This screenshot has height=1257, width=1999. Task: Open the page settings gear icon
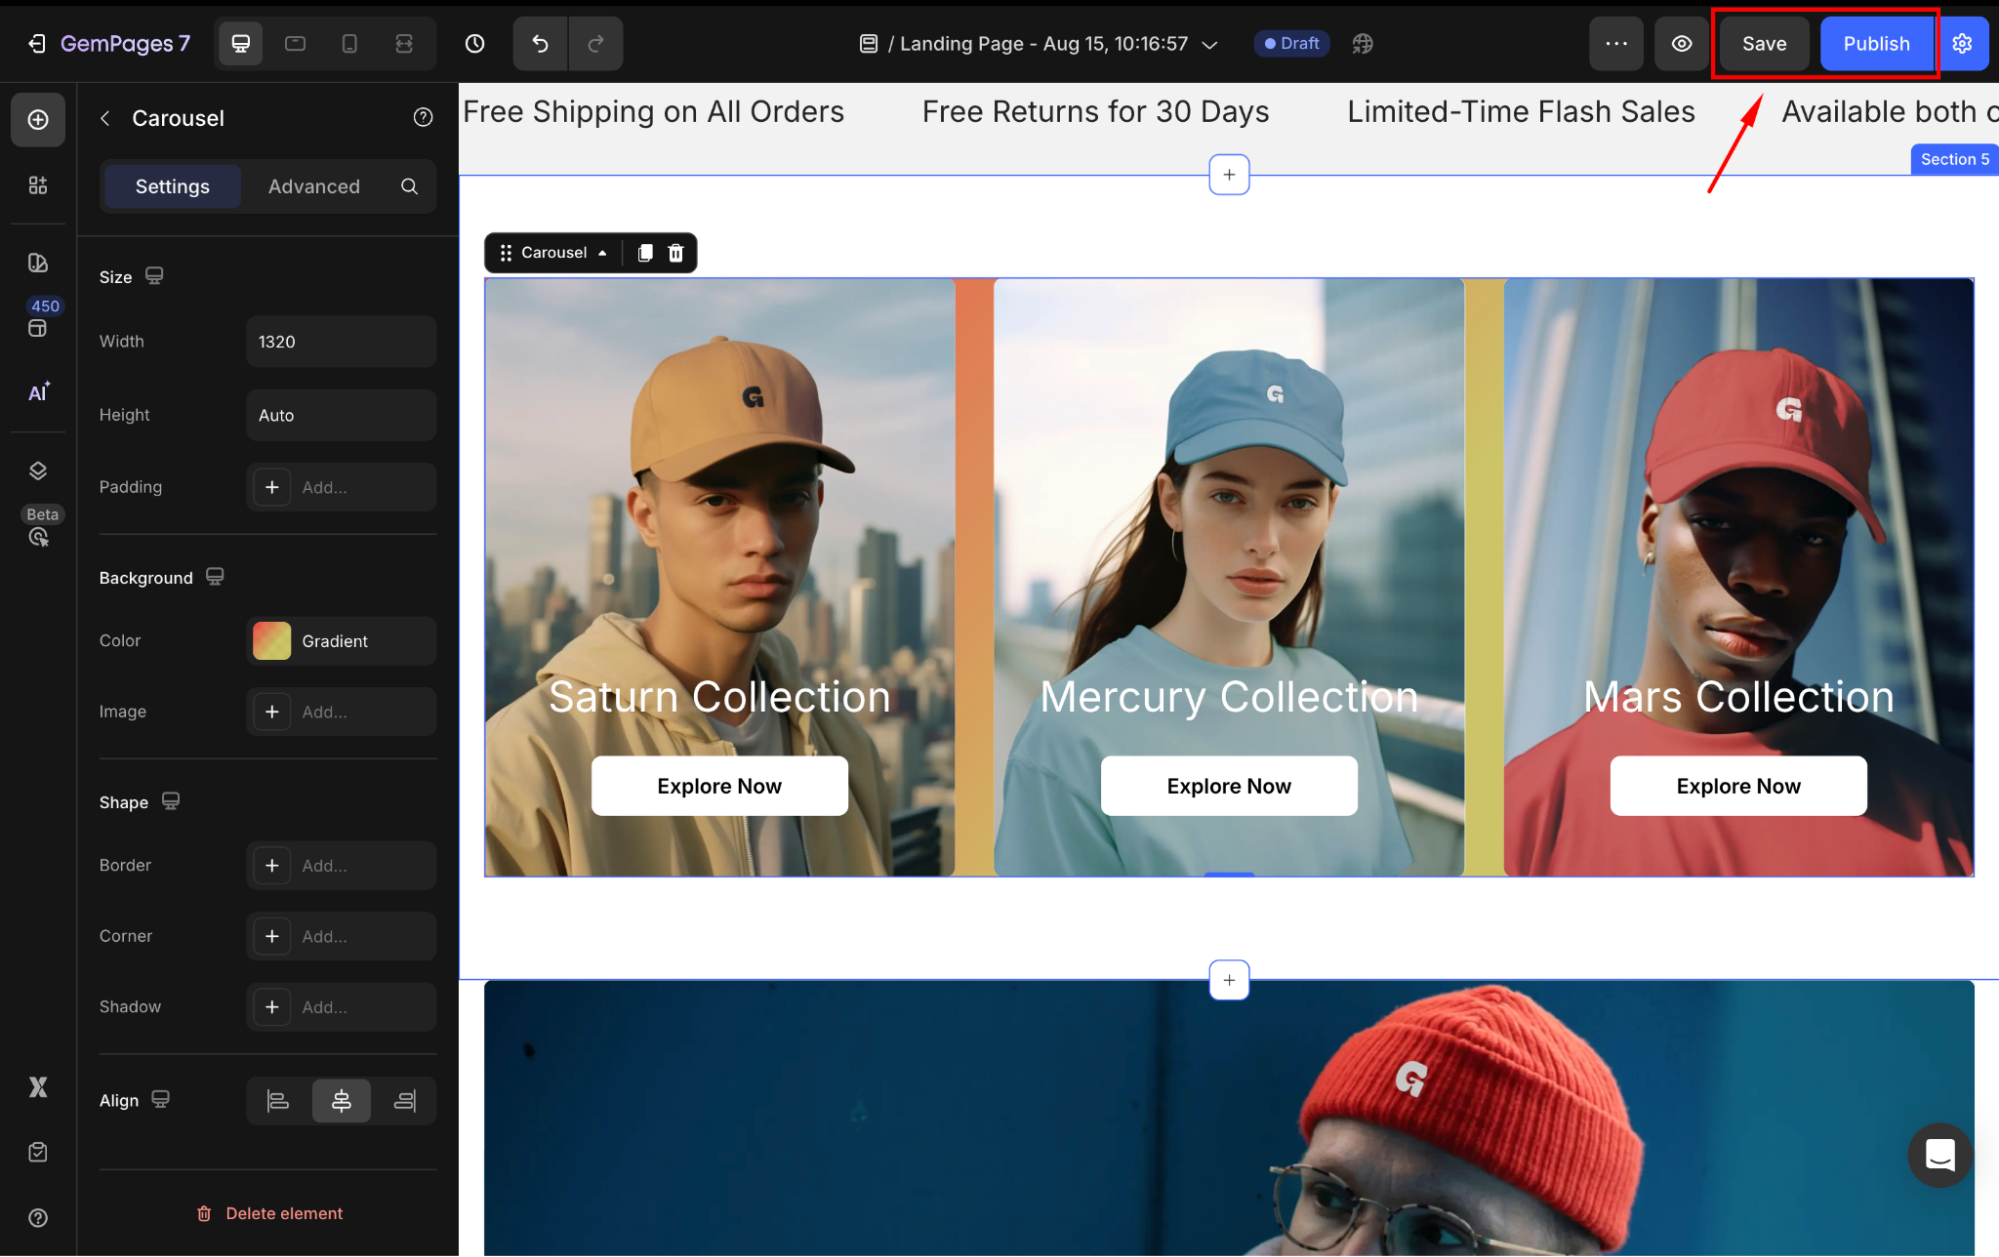[1962, 44]
